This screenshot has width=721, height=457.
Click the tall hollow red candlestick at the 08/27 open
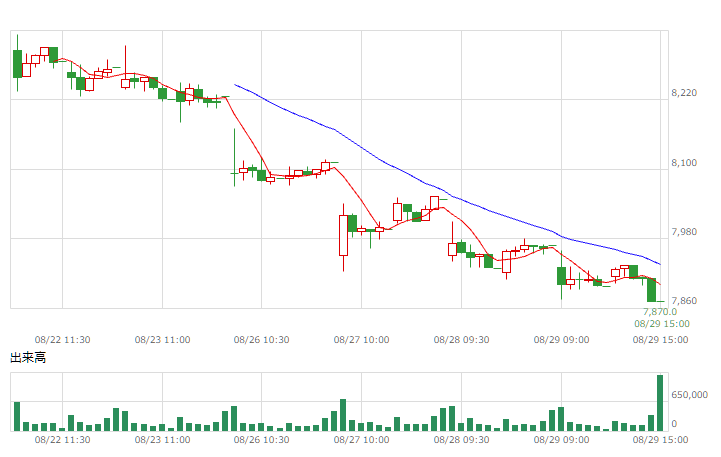click(343, 235)
